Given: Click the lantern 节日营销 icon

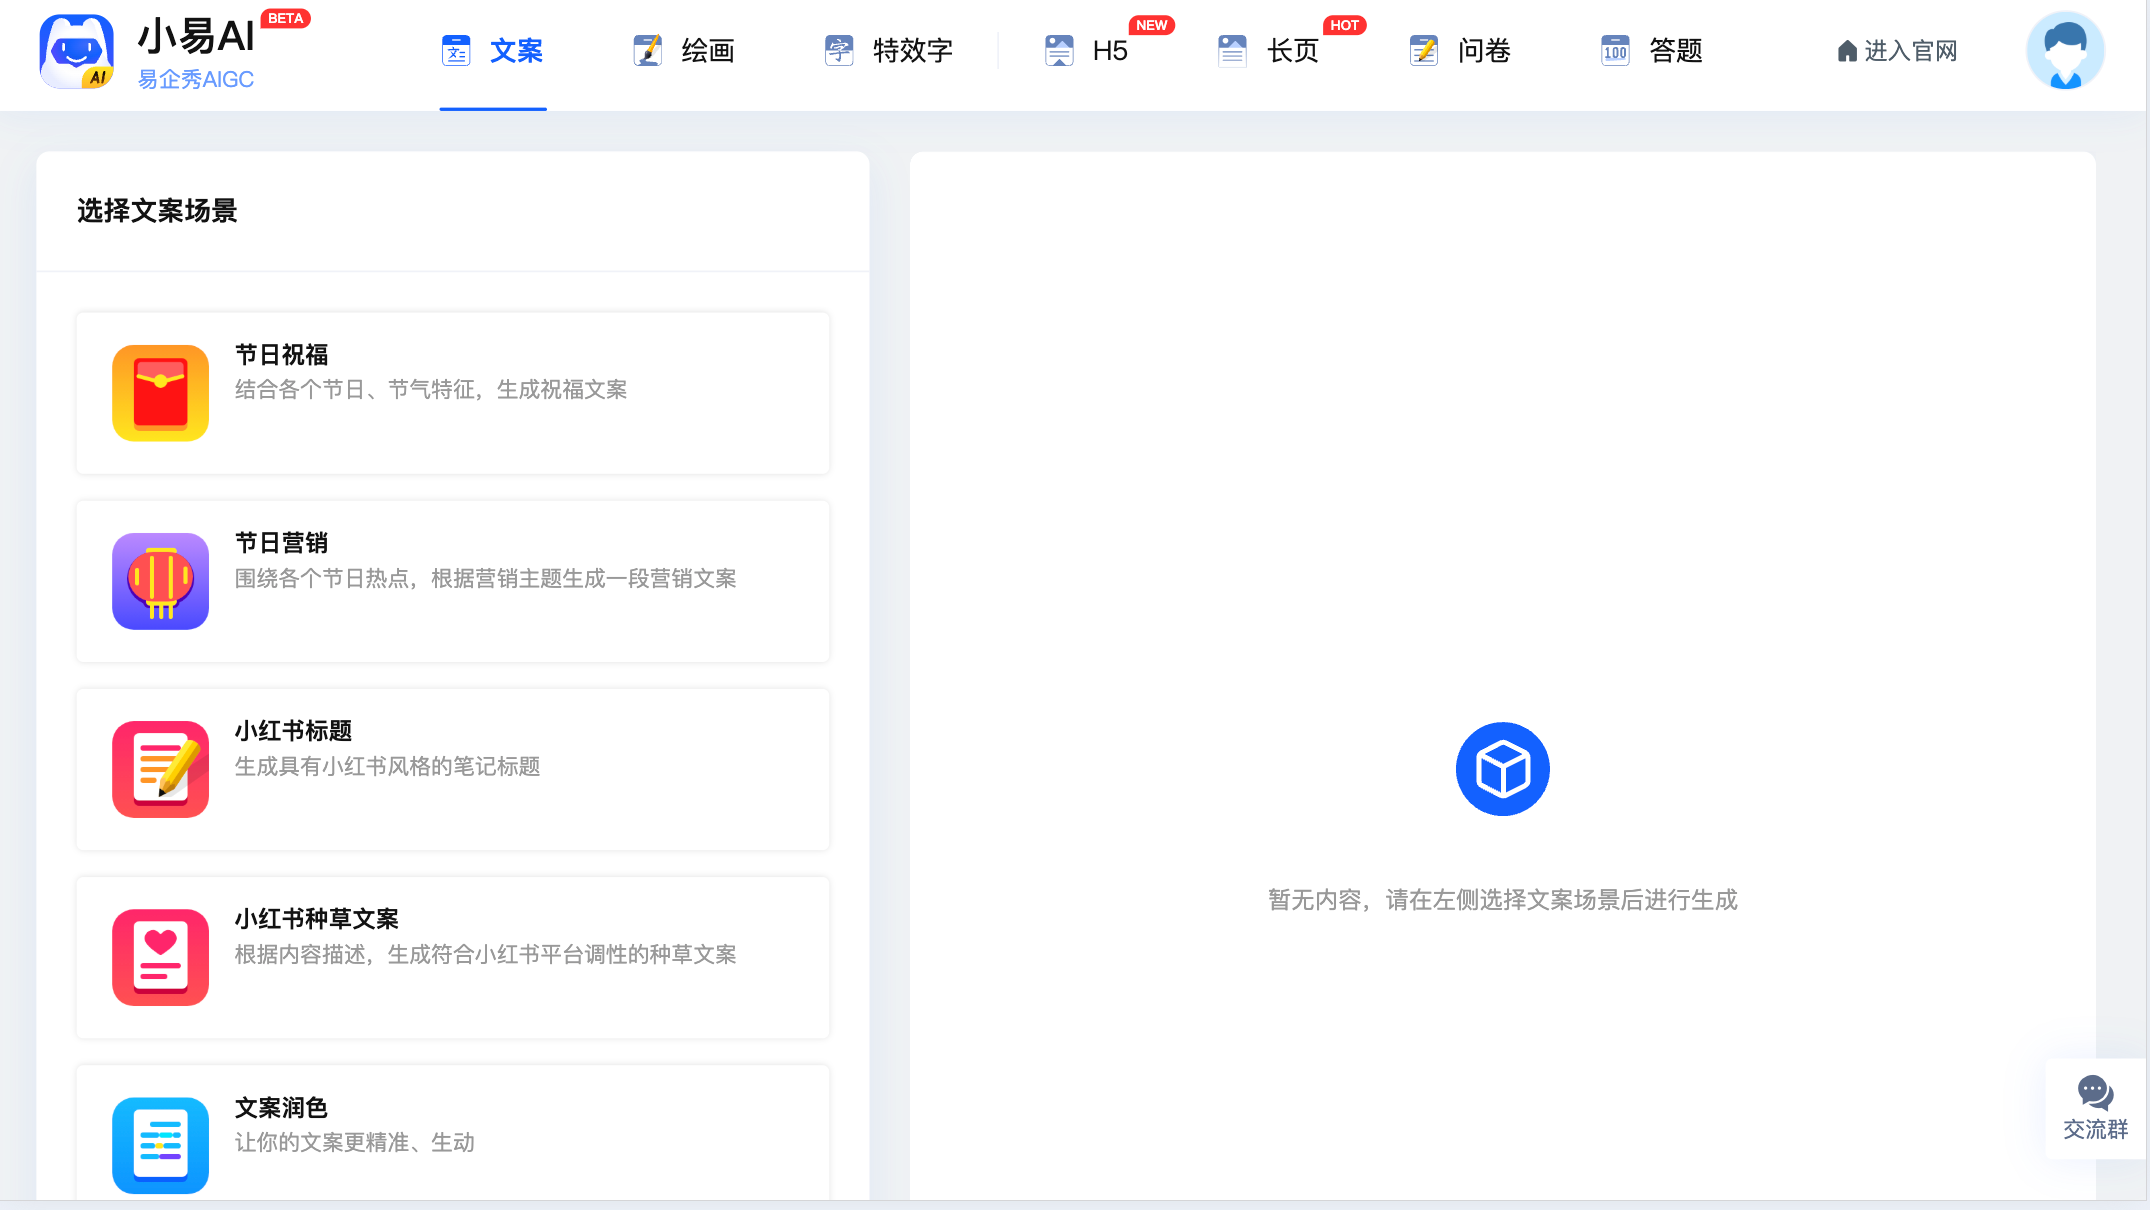Looking at the screenshot, I should 160,581.
